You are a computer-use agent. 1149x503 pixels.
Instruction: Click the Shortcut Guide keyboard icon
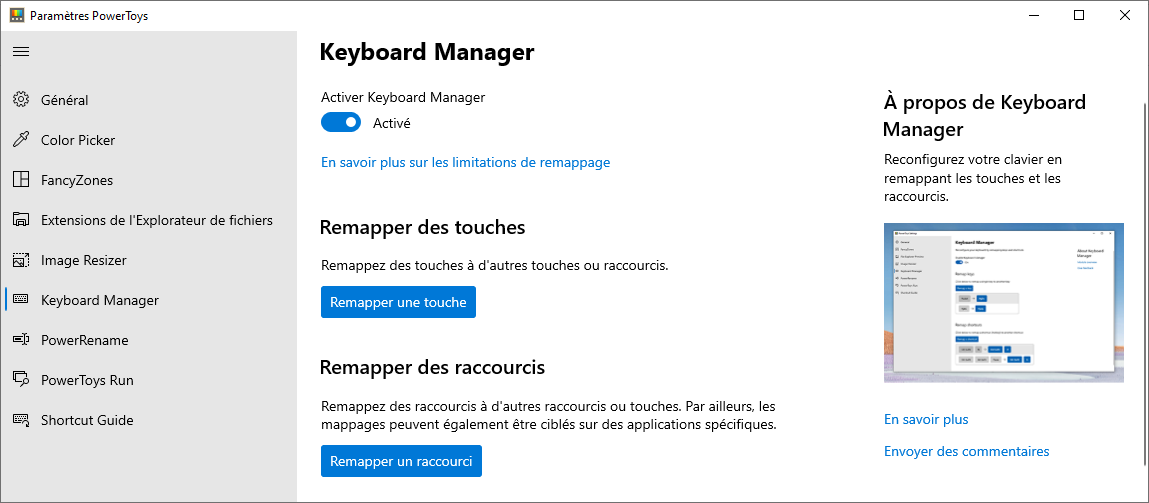[21, 420]
